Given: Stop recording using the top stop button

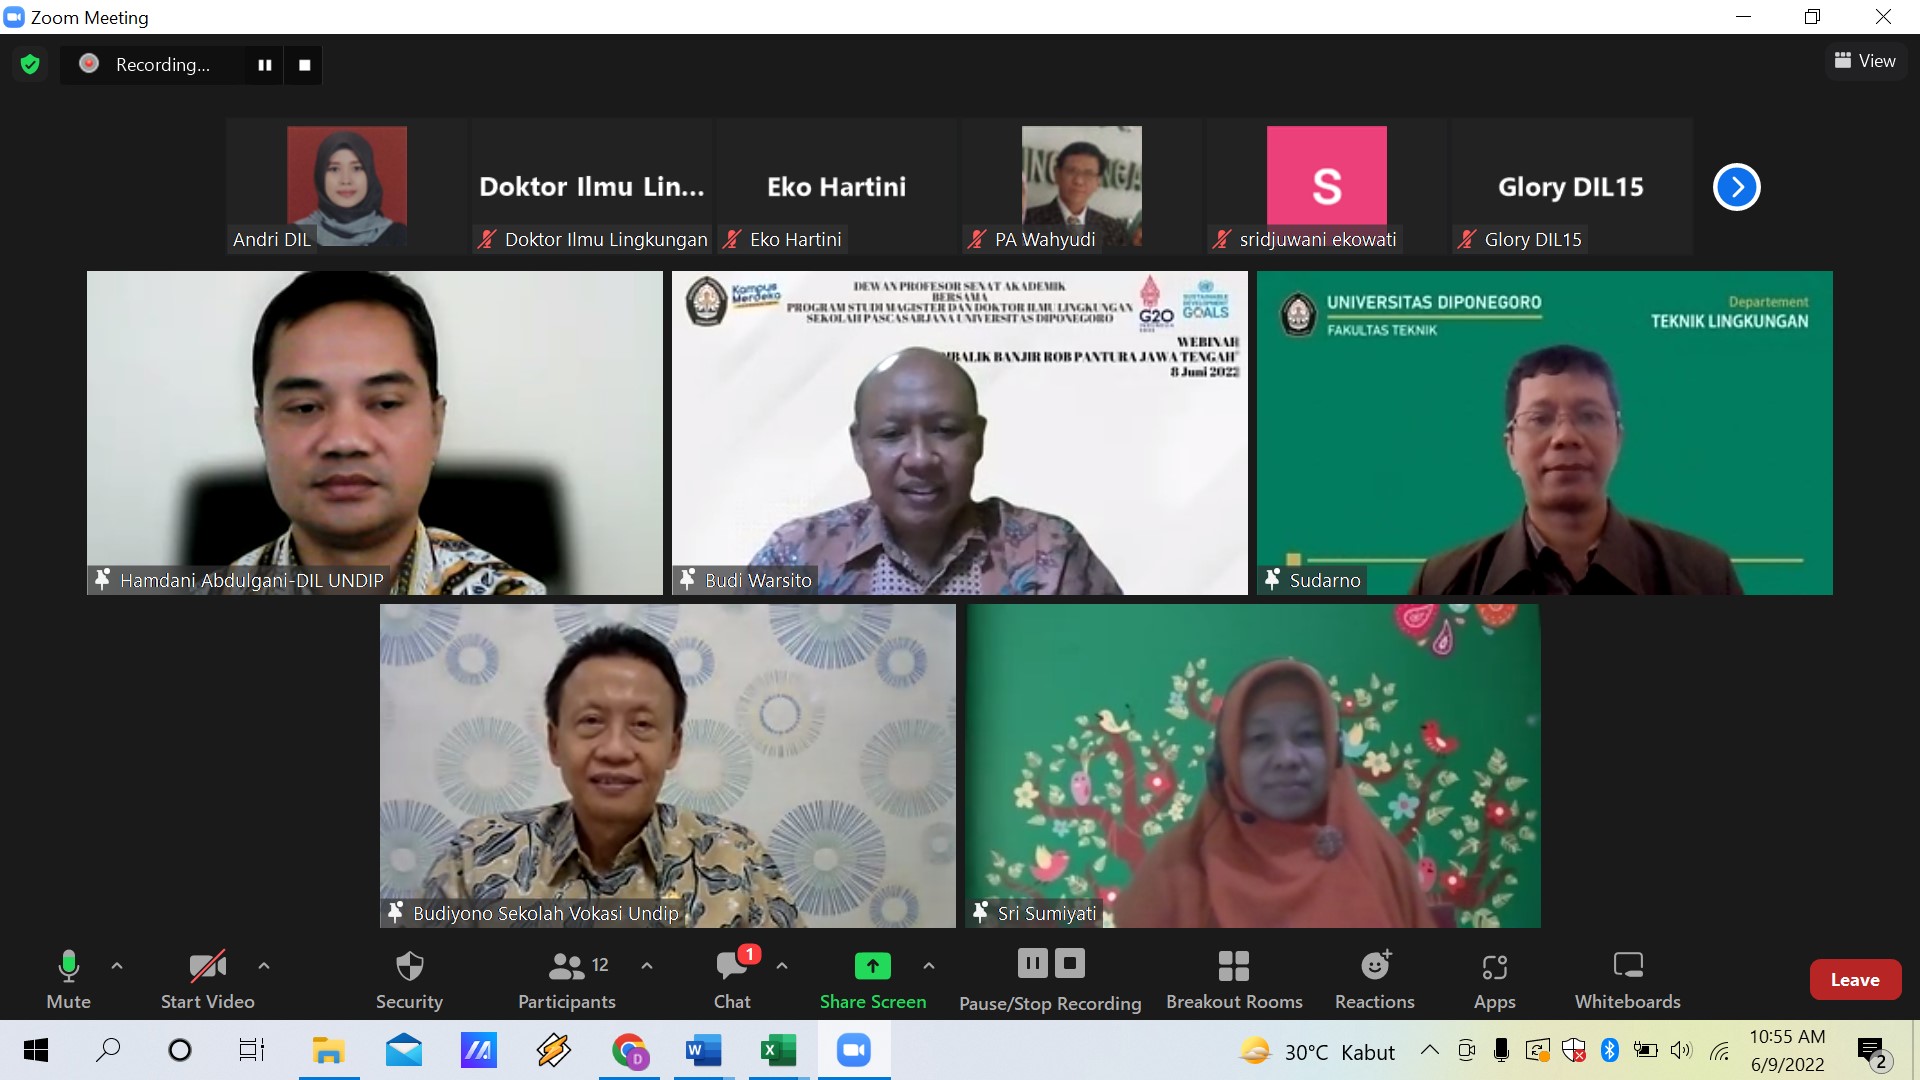Looking at the screenshot, I should click(305, 65).
